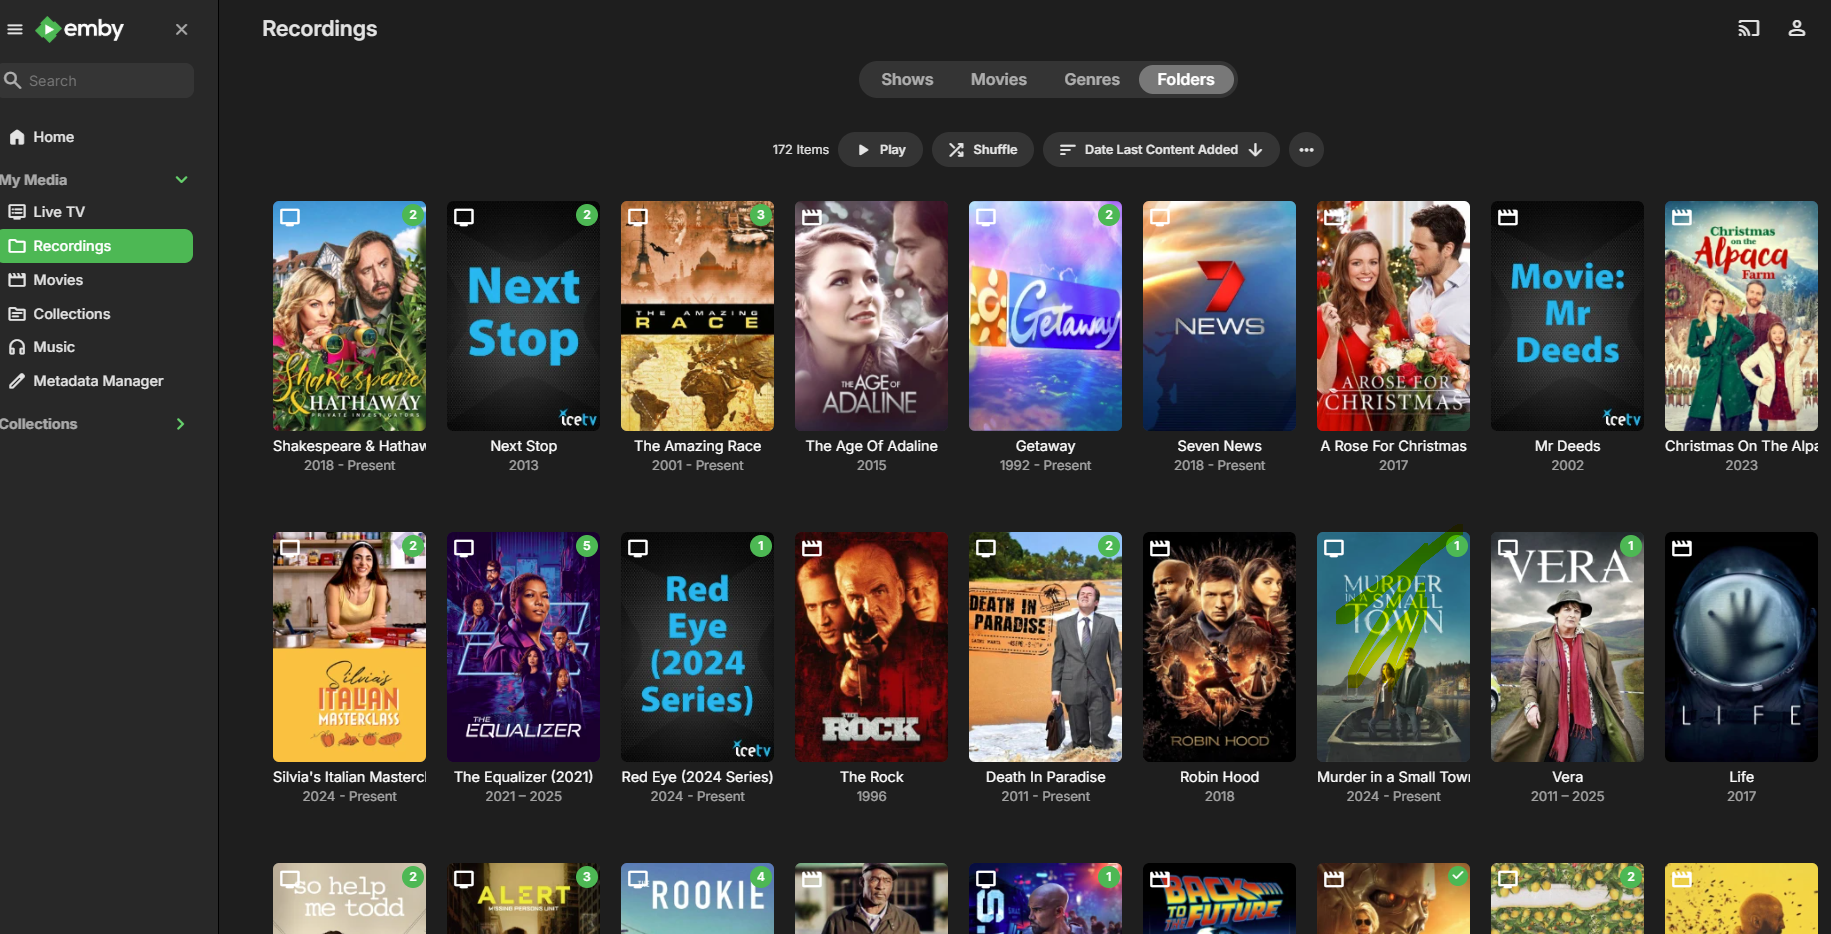Open the hamburger navigation menu
The height and width of the screenshot is (934, 1831).
click(x=15, y=29)
